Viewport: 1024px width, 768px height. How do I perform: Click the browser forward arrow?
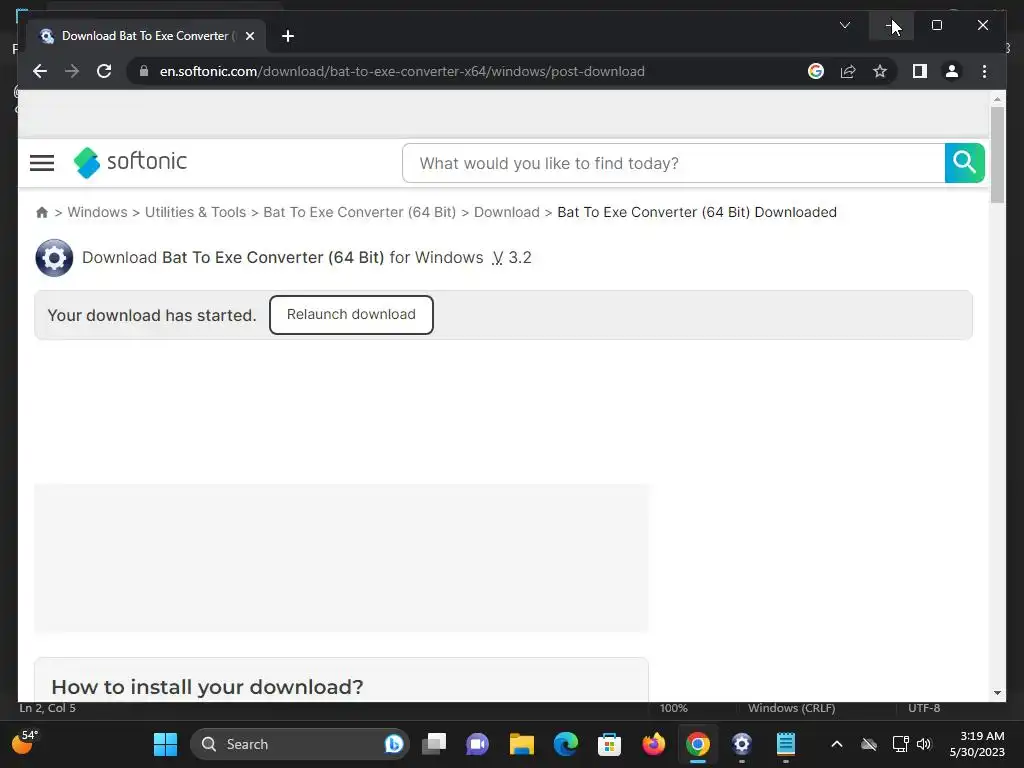pos(72,71)
